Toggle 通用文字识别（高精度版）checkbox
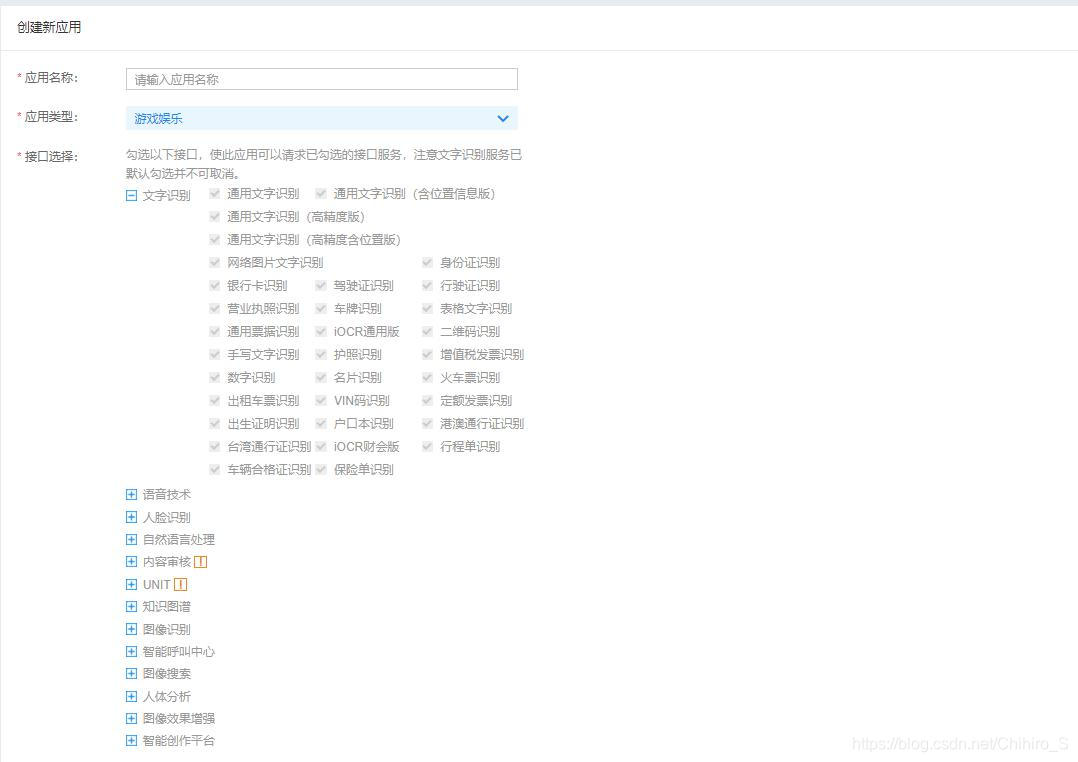Image resolution: width=1078 pixels, height=762 pixels. tap(214, 217)
